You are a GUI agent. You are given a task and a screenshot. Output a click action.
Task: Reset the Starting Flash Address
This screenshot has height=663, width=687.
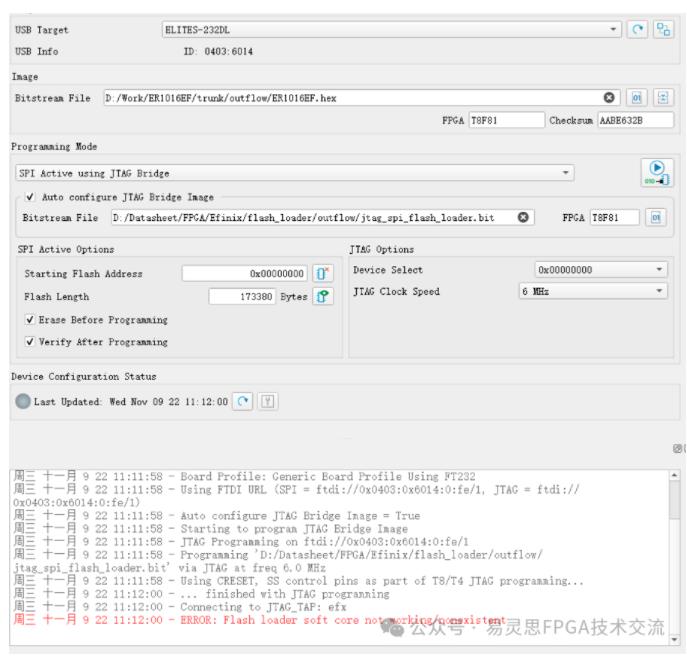(322, 273)
